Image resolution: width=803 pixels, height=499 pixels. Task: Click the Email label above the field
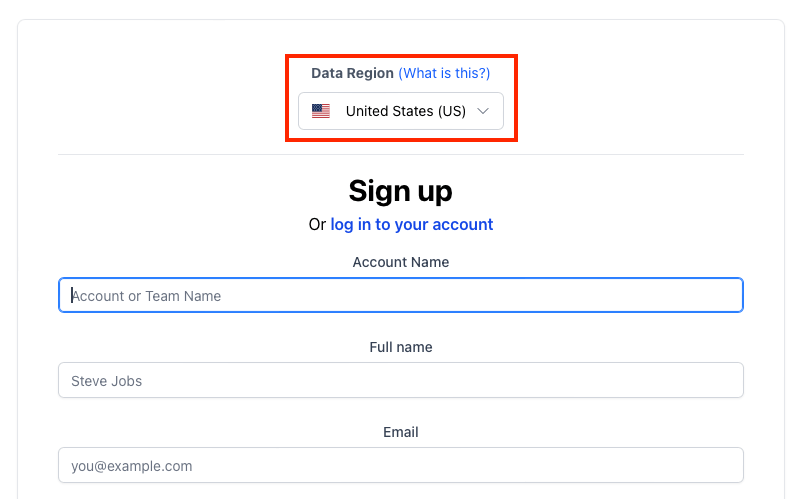pyautogui.click(x=400, y=432)
